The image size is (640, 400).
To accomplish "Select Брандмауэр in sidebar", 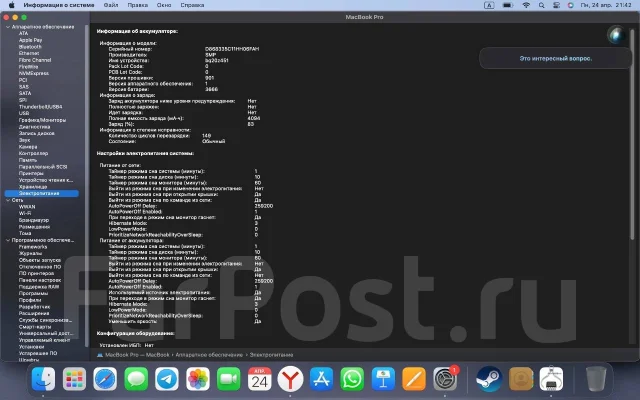I will [34, 220].
